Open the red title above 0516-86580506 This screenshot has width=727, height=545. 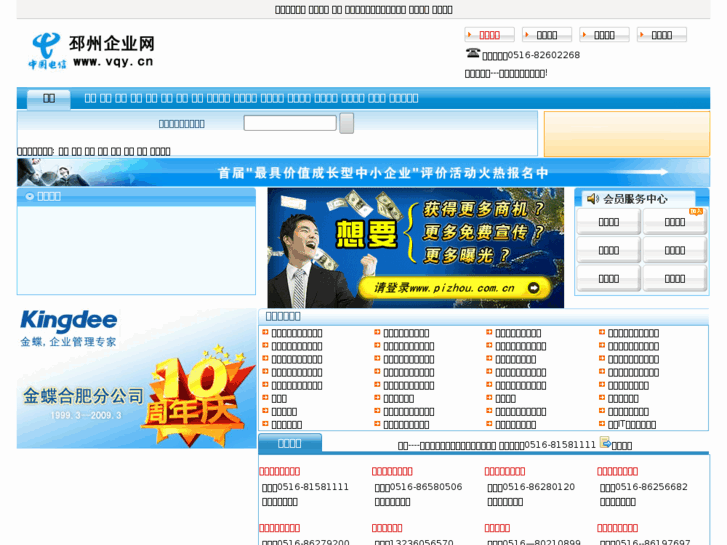click(392, 471)
